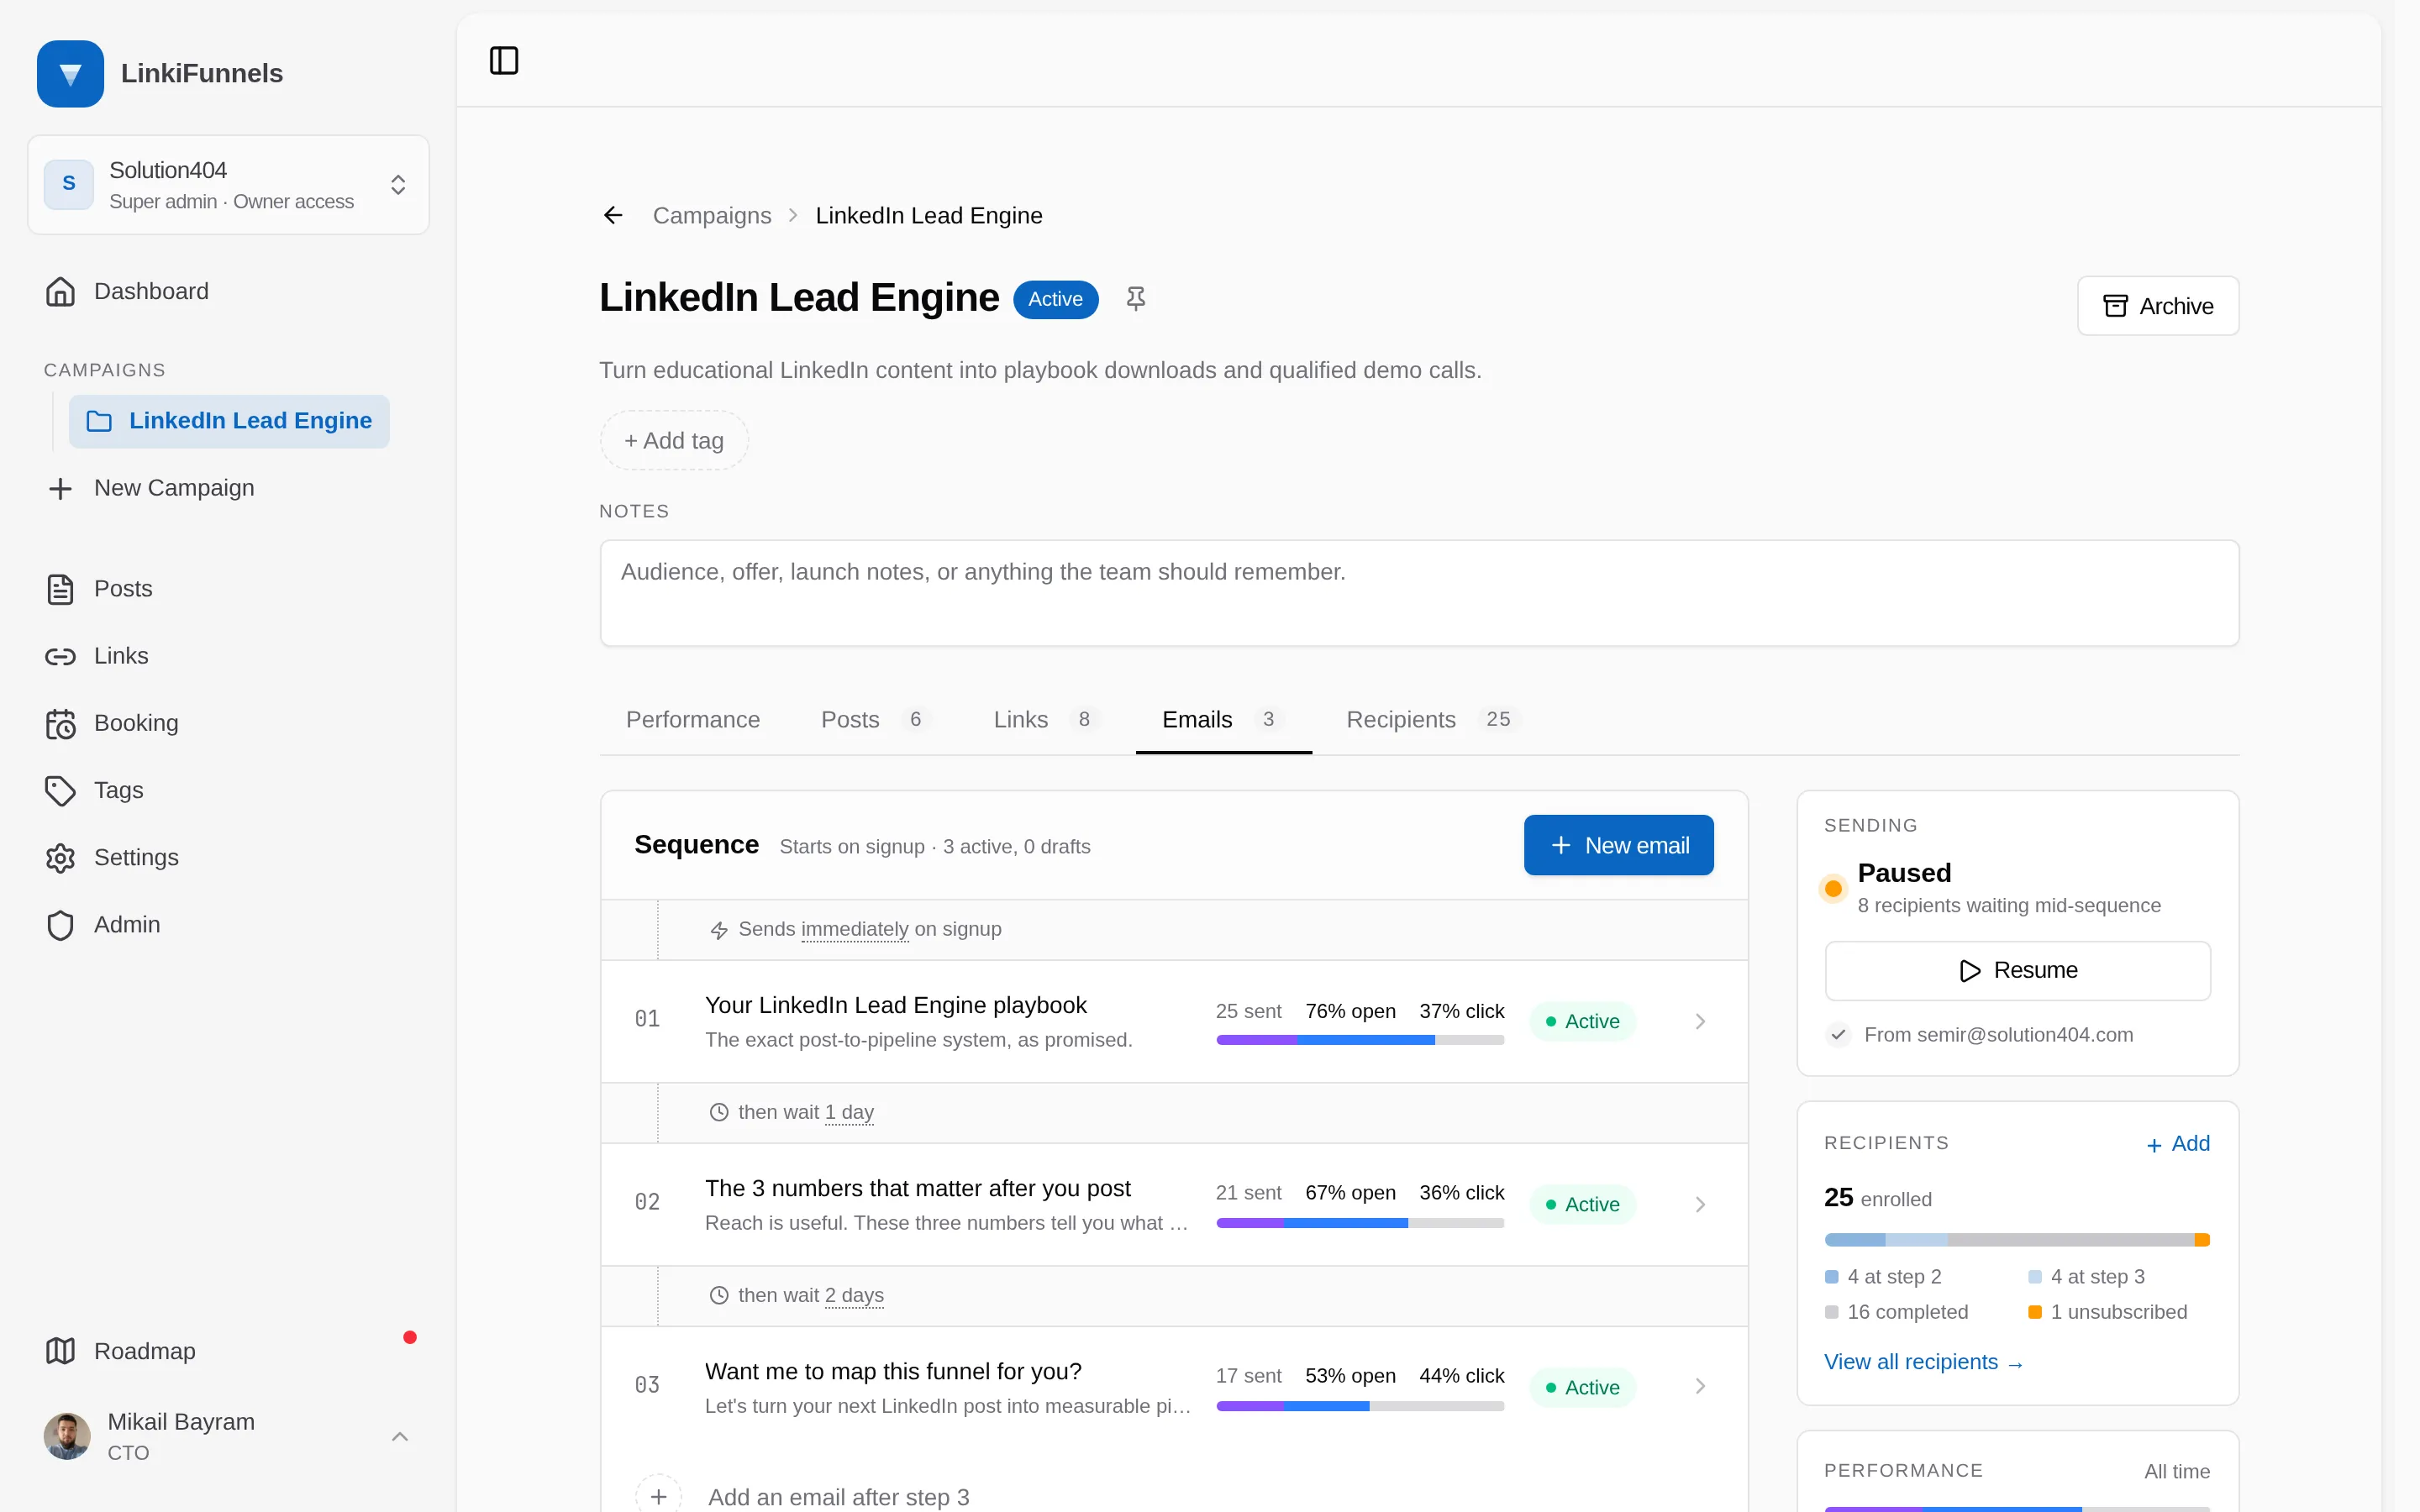Click the Archive button

2158,306
